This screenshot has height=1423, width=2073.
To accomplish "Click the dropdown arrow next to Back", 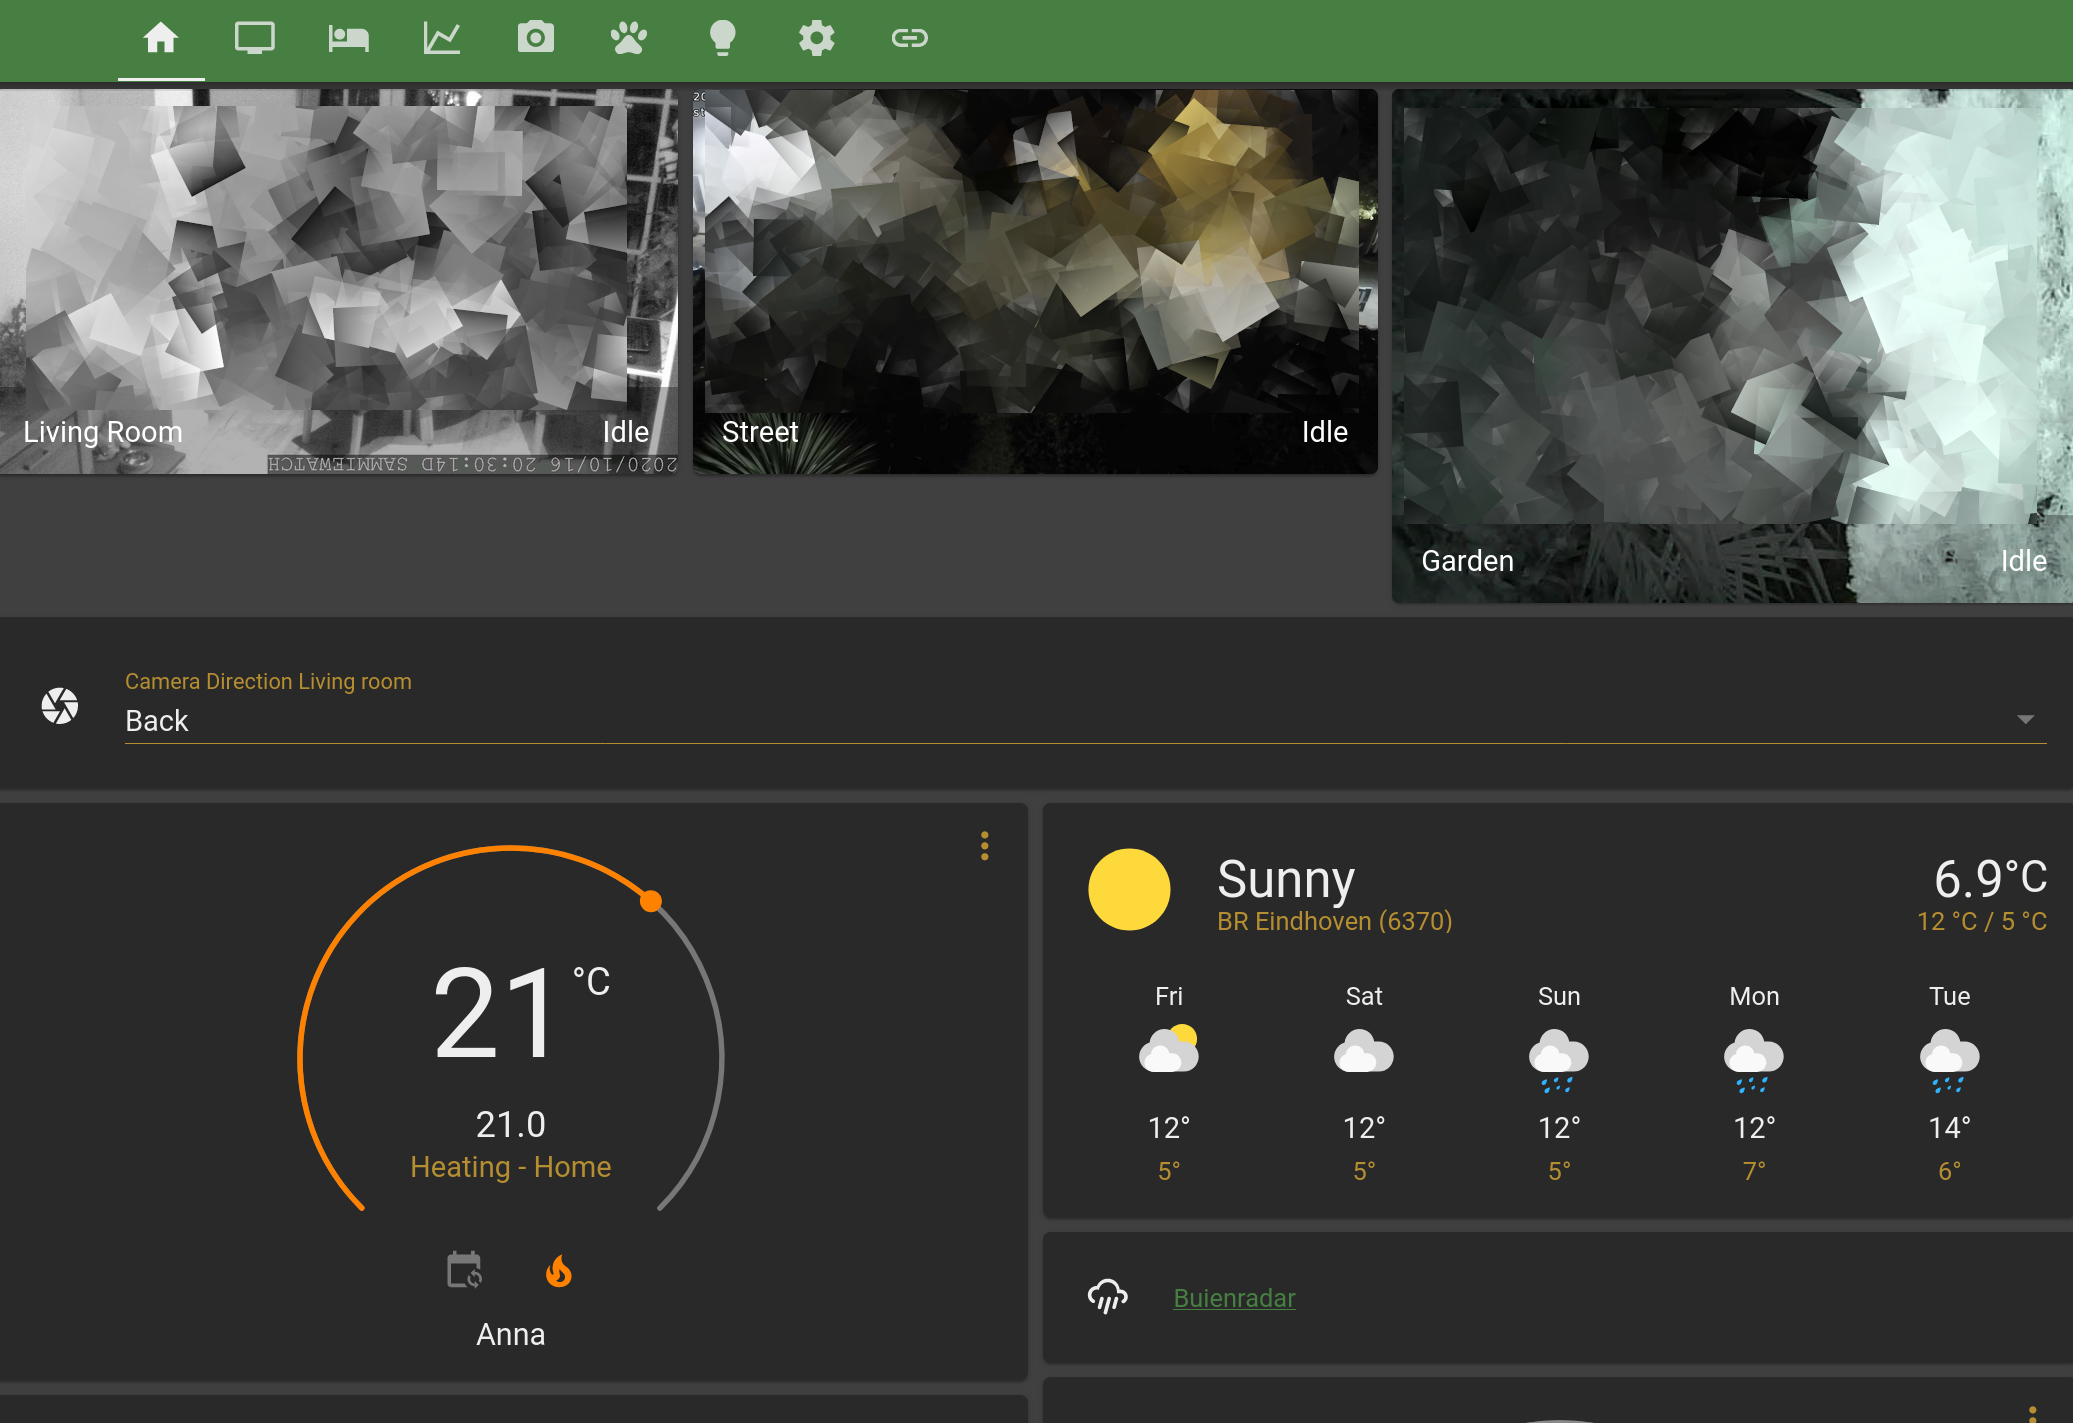I will (x=2025, y=720).
